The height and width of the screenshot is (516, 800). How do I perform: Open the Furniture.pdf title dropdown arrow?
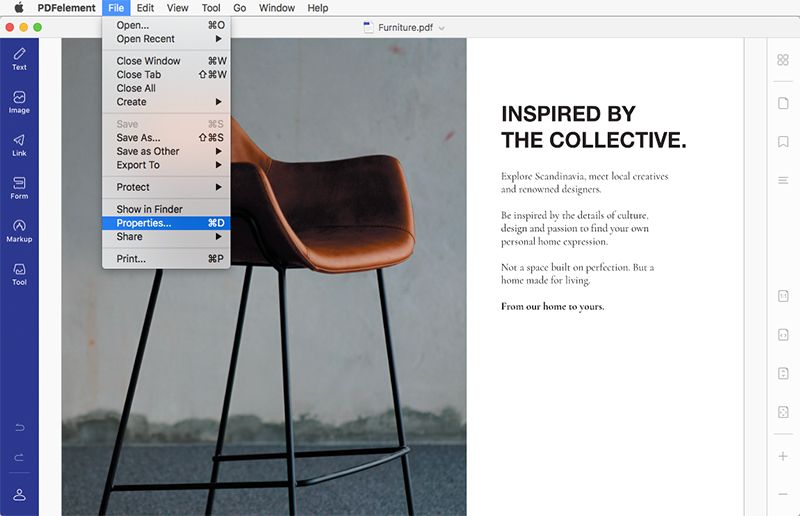[x=442, y=27]
